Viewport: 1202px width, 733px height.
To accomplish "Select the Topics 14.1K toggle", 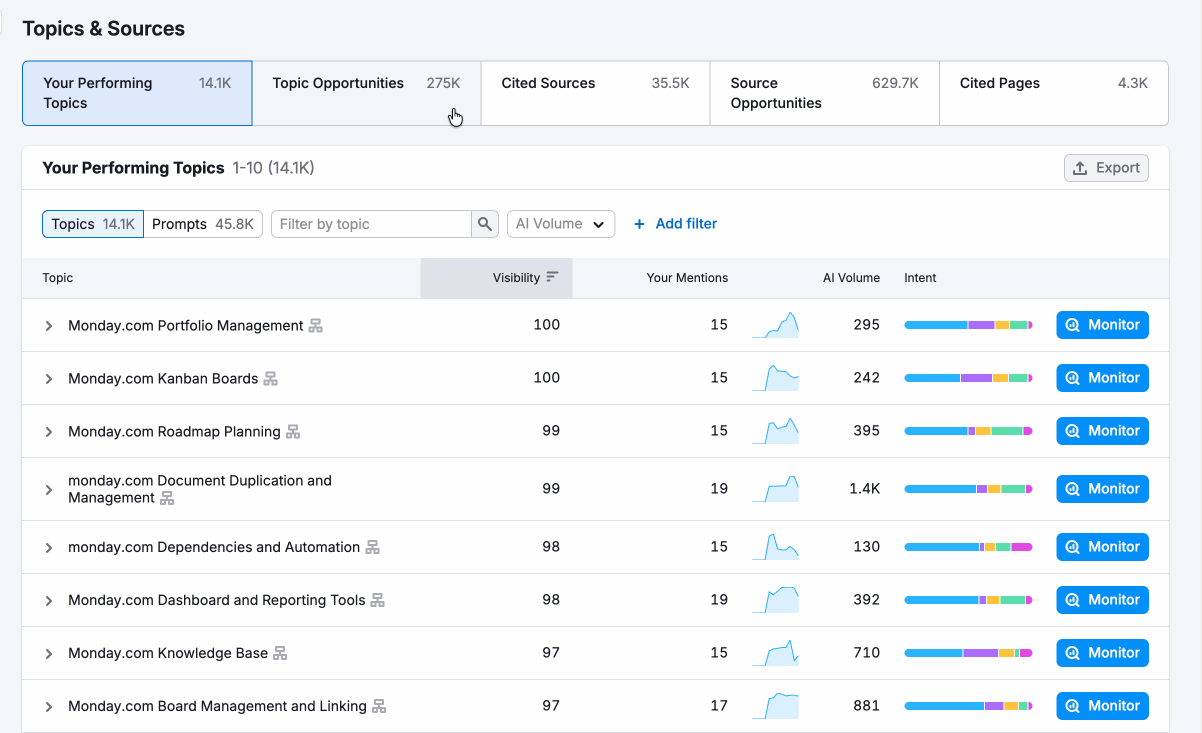I will 93,224.
